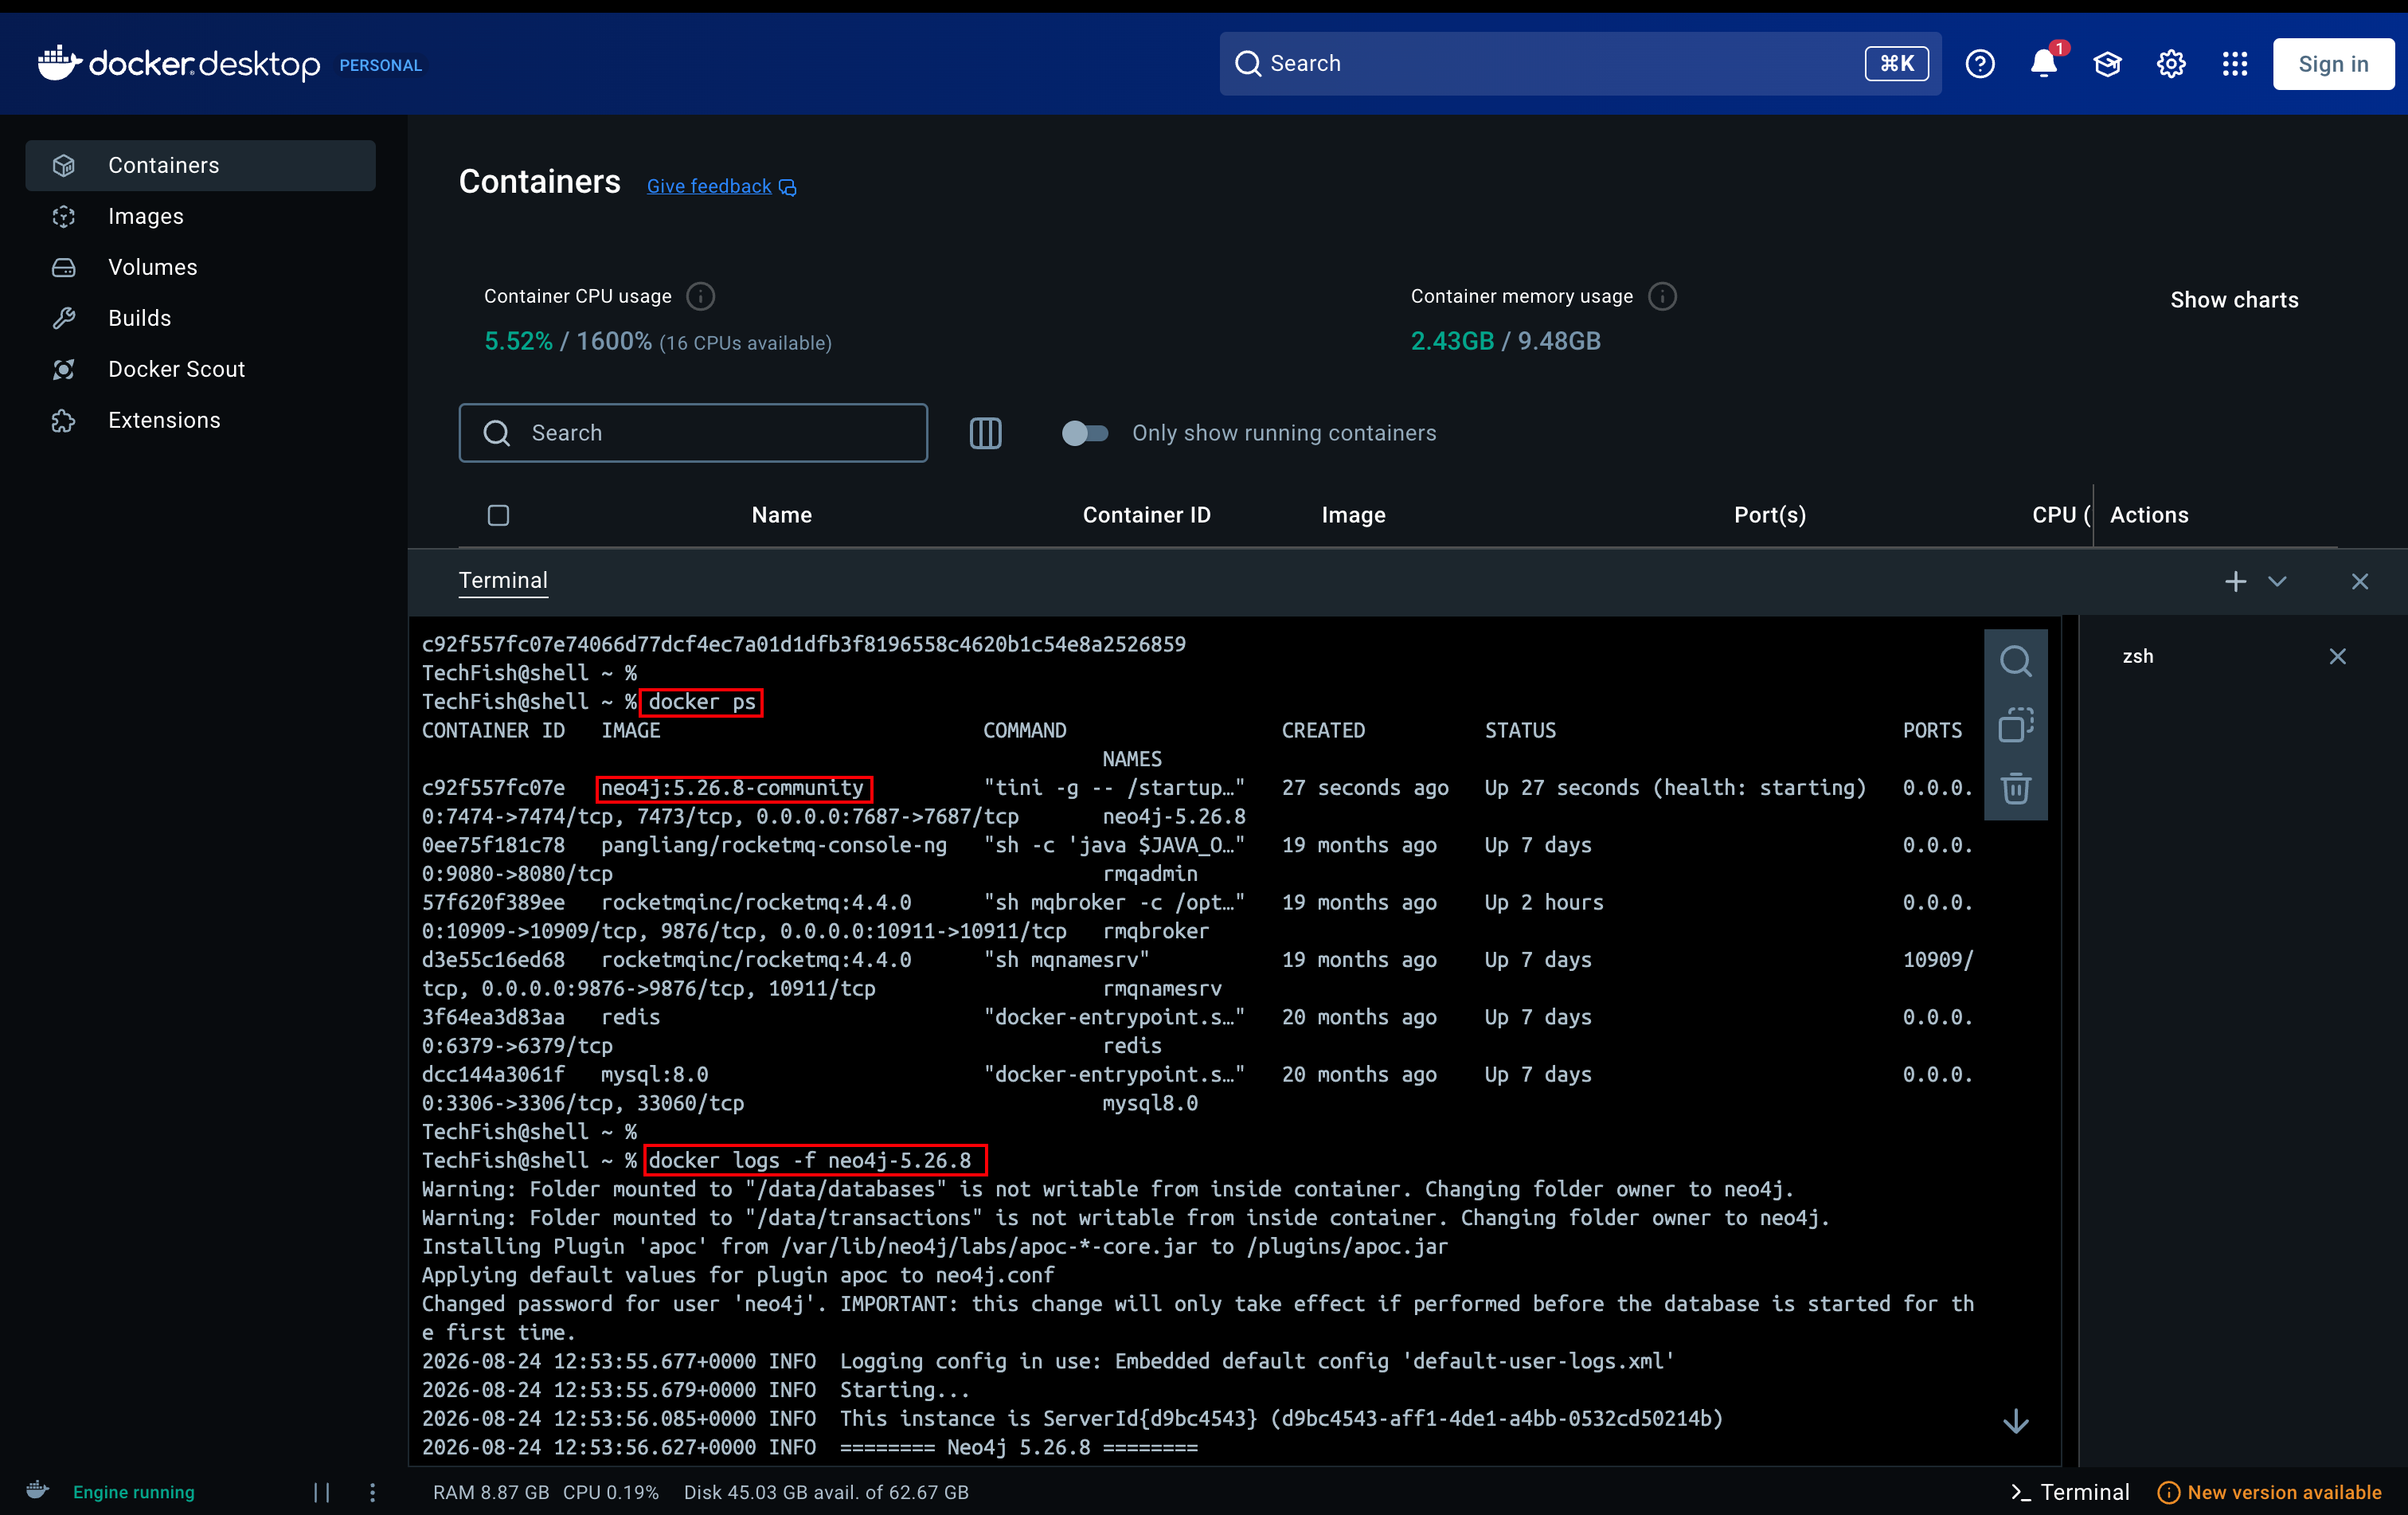Open the Give feedback link
Image resolution: width=2408 pixels, height=1515 pixels.
(721, 186)
